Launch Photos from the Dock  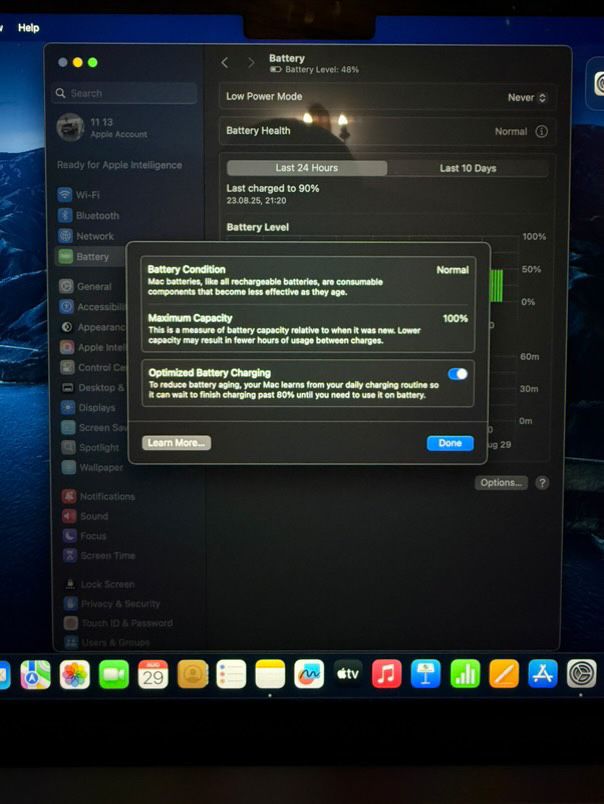click(74, 674)
